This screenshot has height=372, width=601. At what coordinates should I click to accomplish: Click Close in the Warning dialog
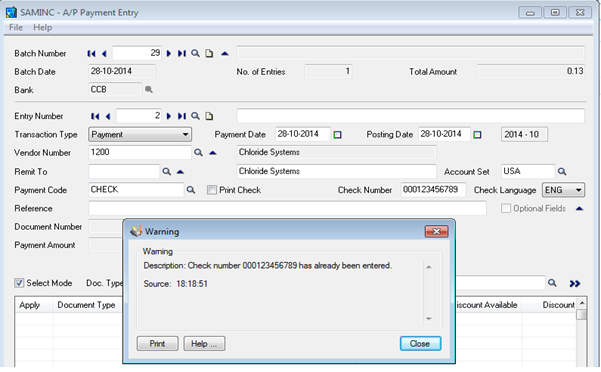click(420, 344)
